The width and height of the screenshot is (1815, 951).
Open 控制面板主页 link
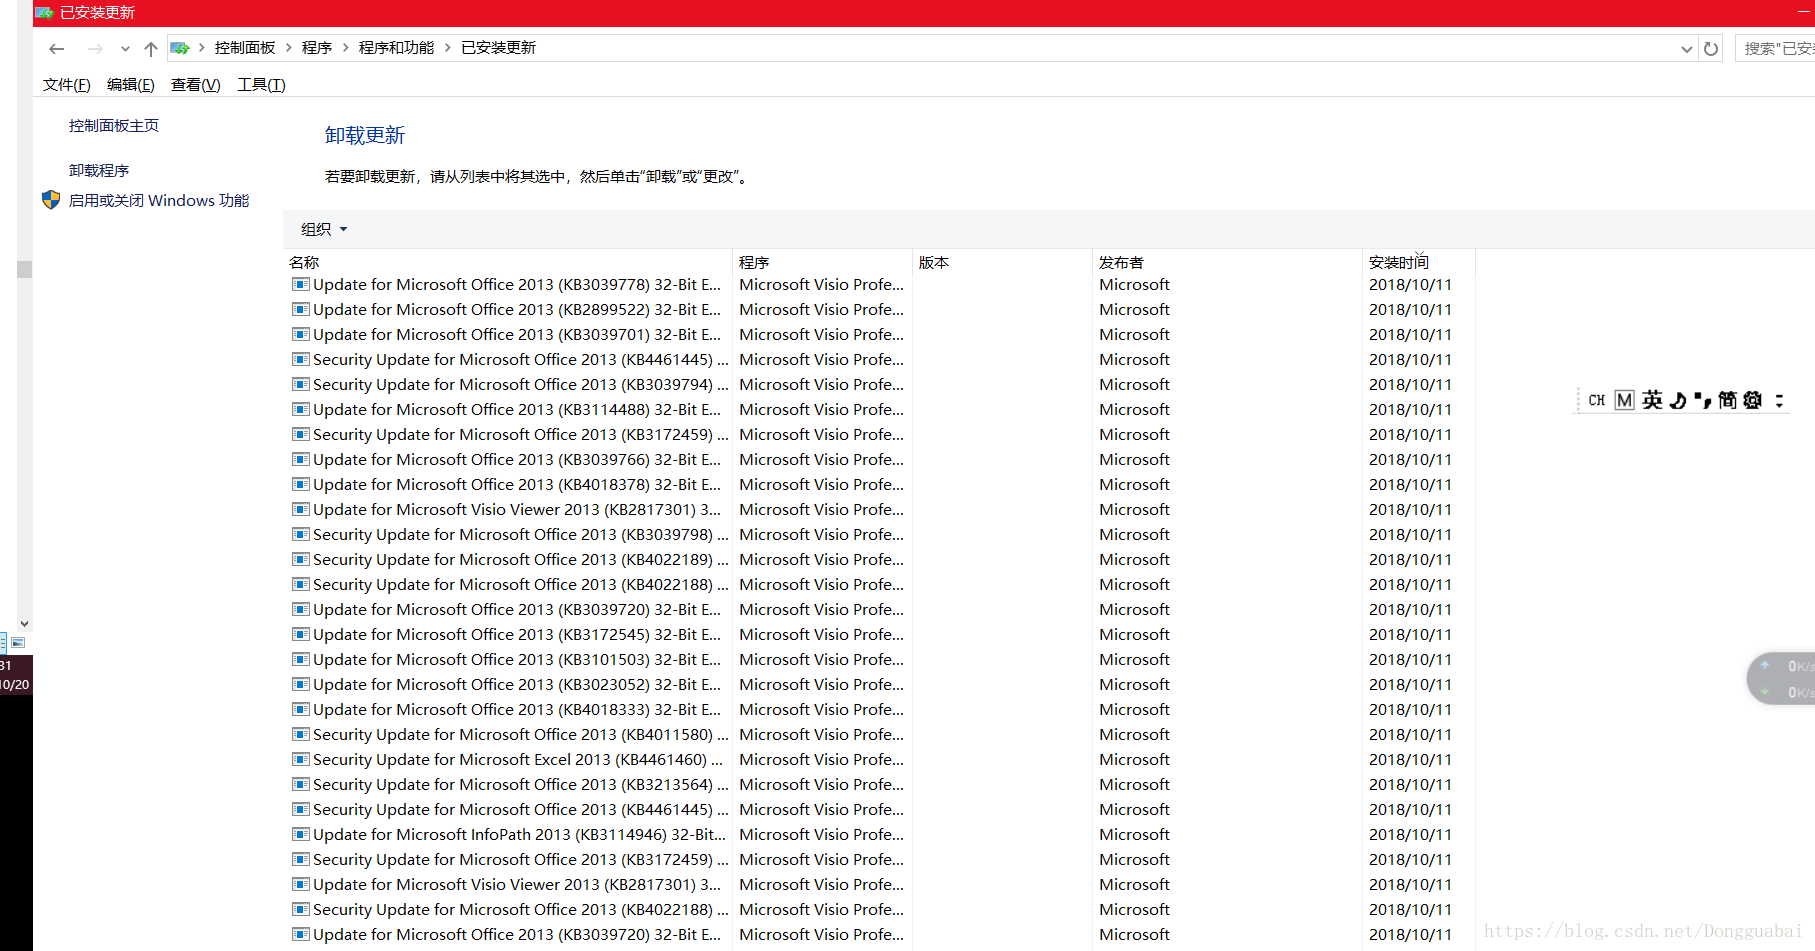[114, 126]
